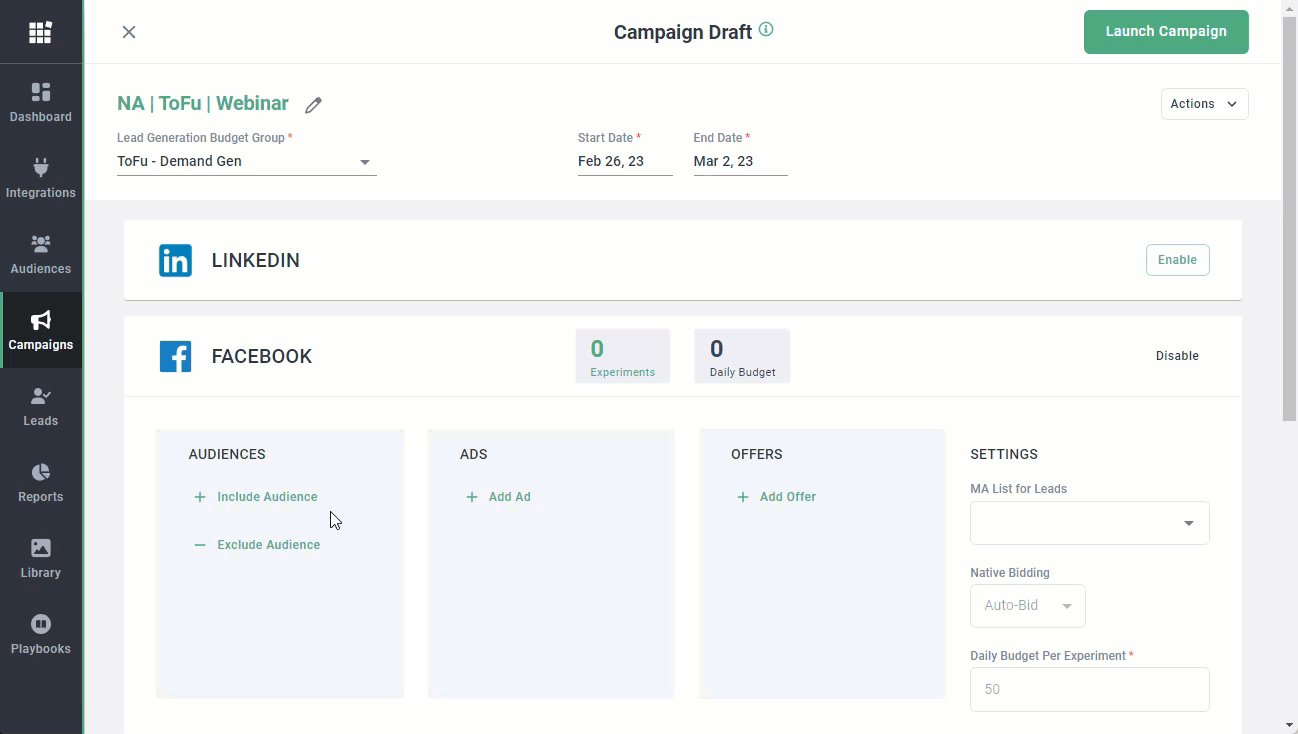Viewport: 1298px width, 734px height.
Task: Expand the MA List for Leads dropdown
Action: [x=1089, y=523]
